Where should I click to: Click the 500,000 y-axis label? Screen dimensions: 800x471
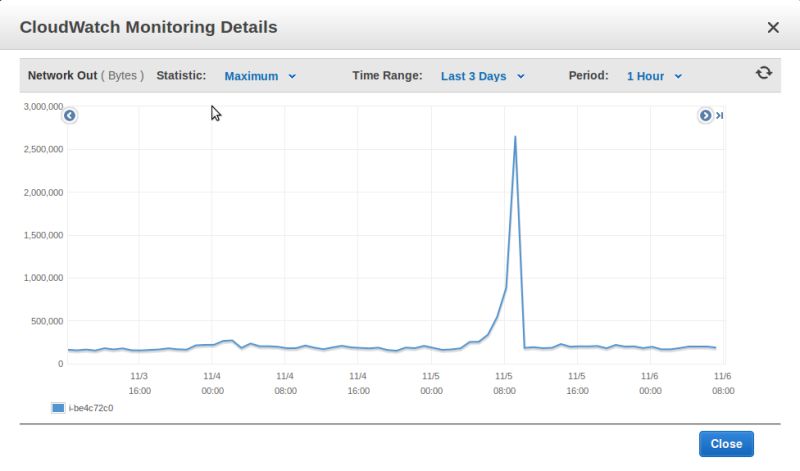coord(47,321)
